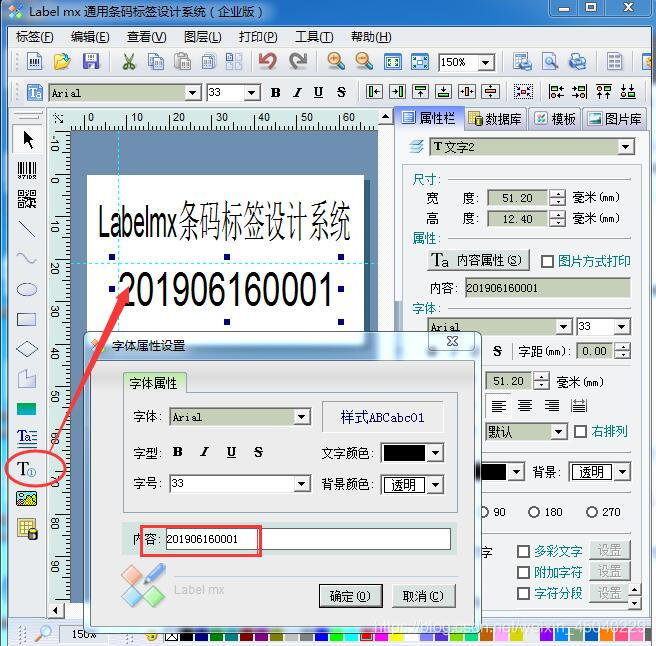Open 背景 透明 dropdown in properties panel
The height and width of the screenshot is (646, 656).
tap(623, 472)
